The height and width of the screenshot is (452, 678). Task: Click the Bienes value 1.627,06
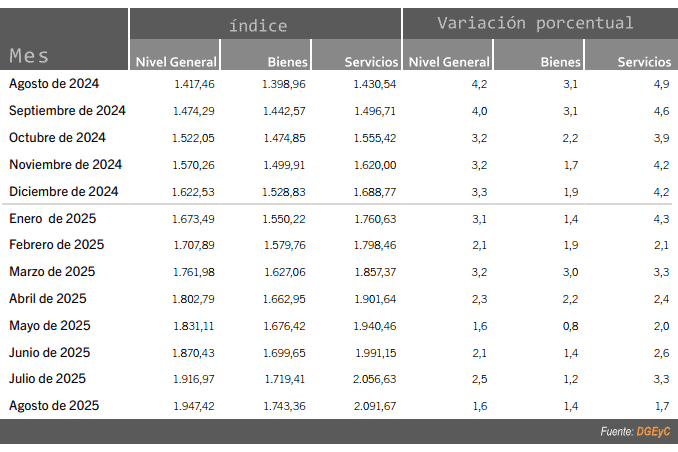(x=285, y=272)
